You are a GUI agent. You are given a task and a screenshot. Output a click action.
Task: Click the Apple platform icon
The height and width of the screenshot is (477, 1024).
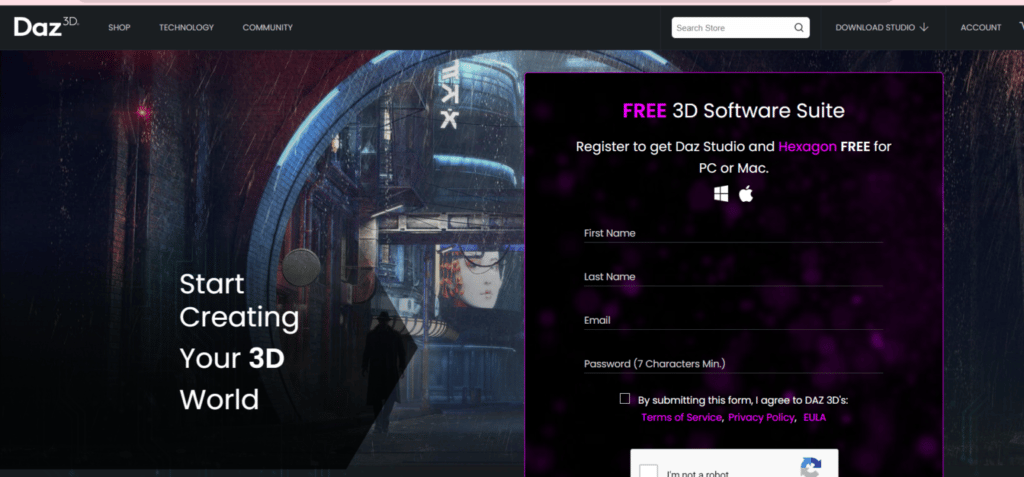[x=745, y=194]
